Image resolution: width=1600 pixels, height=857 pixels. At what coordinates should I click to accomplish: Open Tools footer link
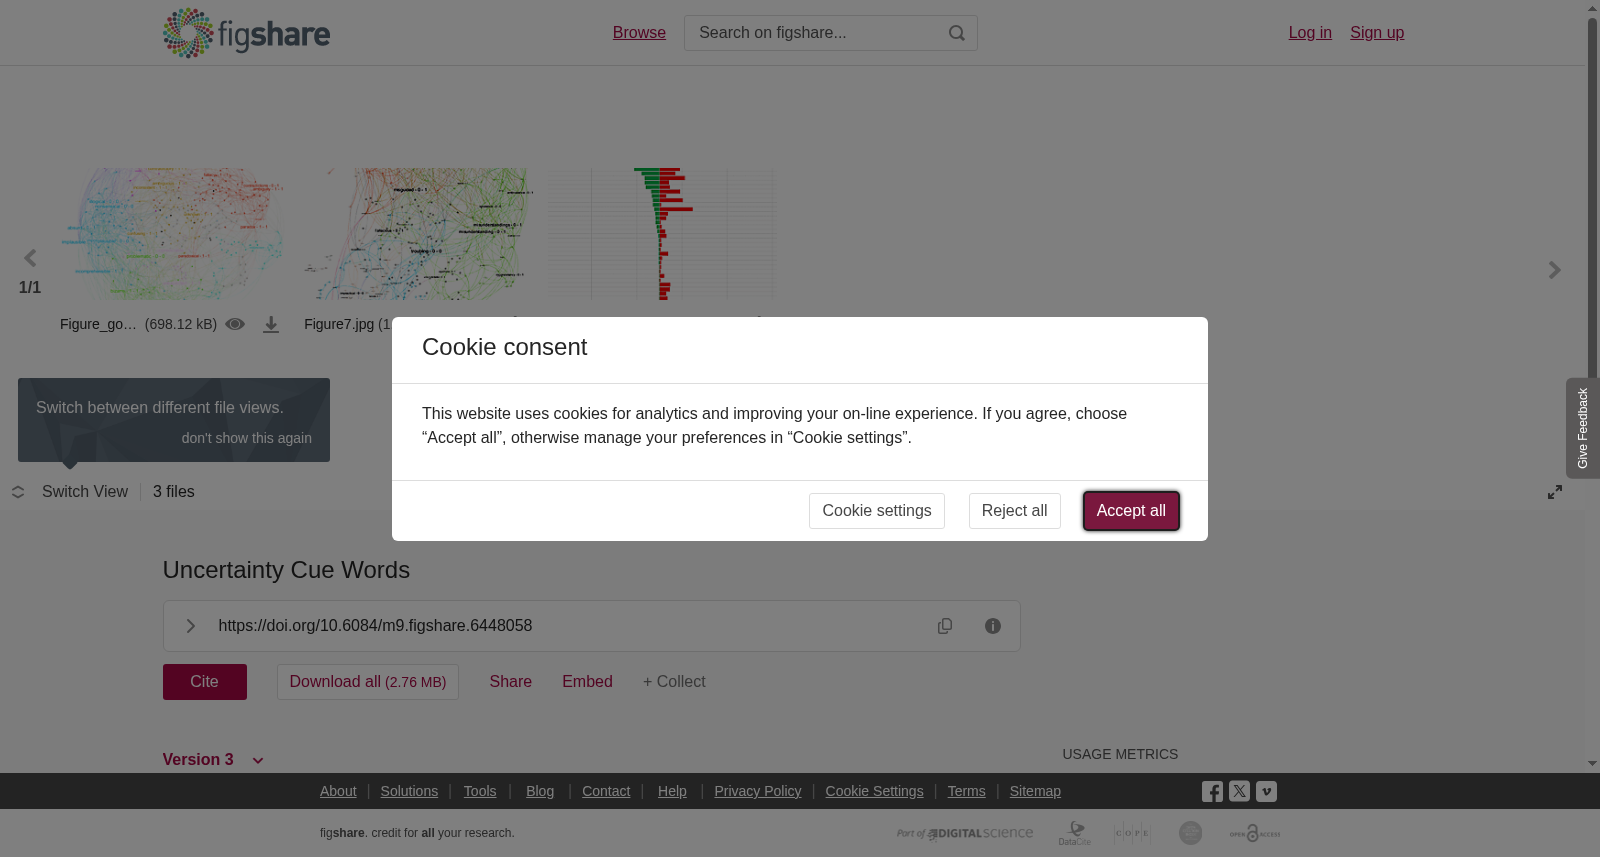tap(480, 791)
